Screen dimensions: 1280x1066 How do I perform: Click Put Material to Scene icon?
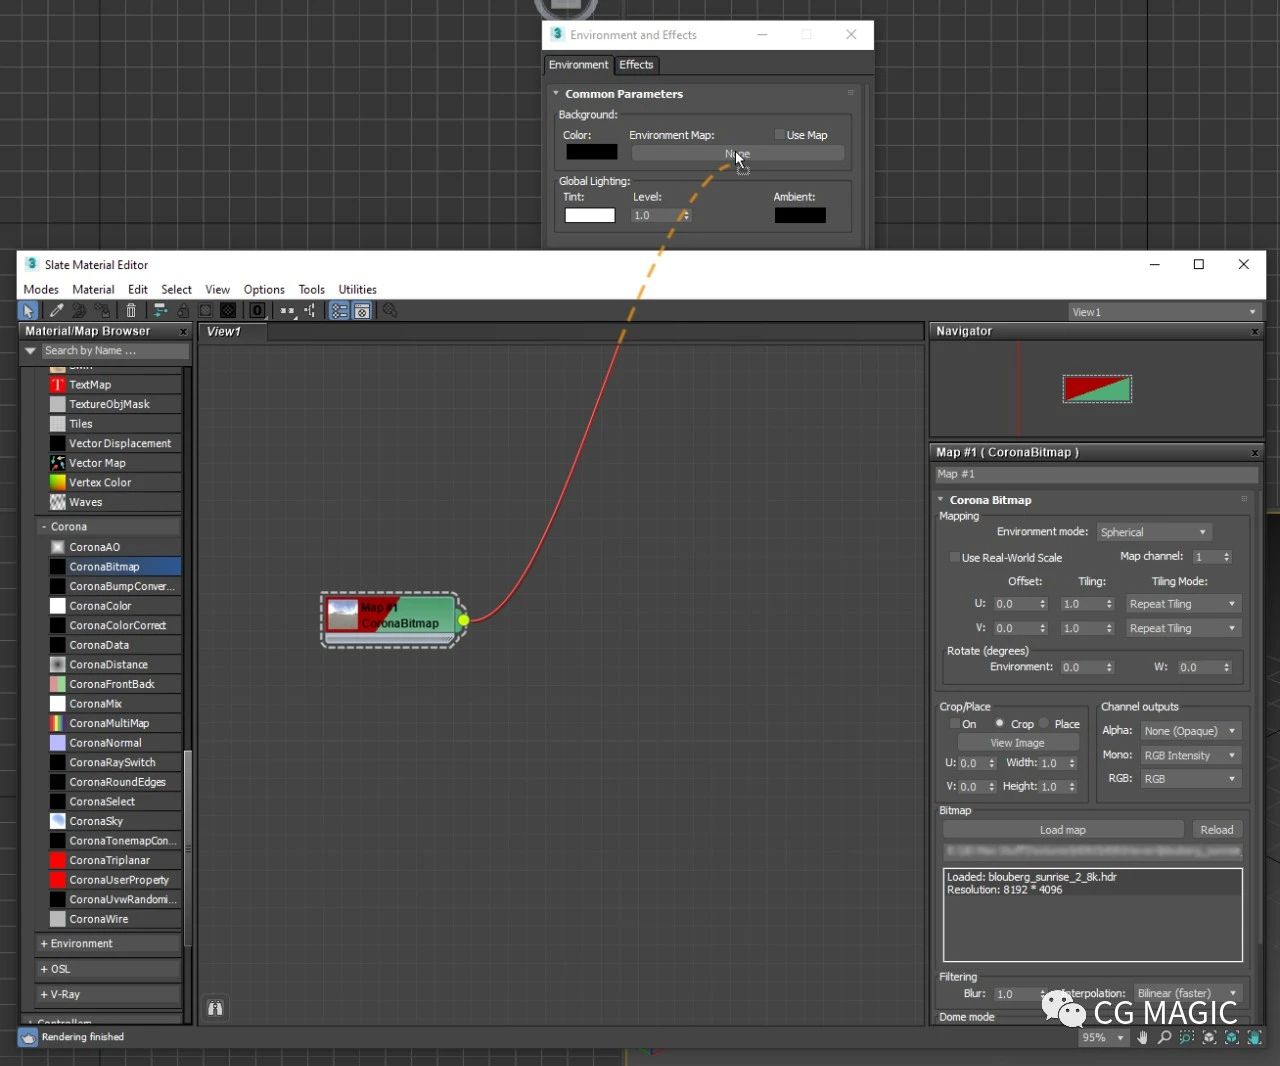coord(79,311)
